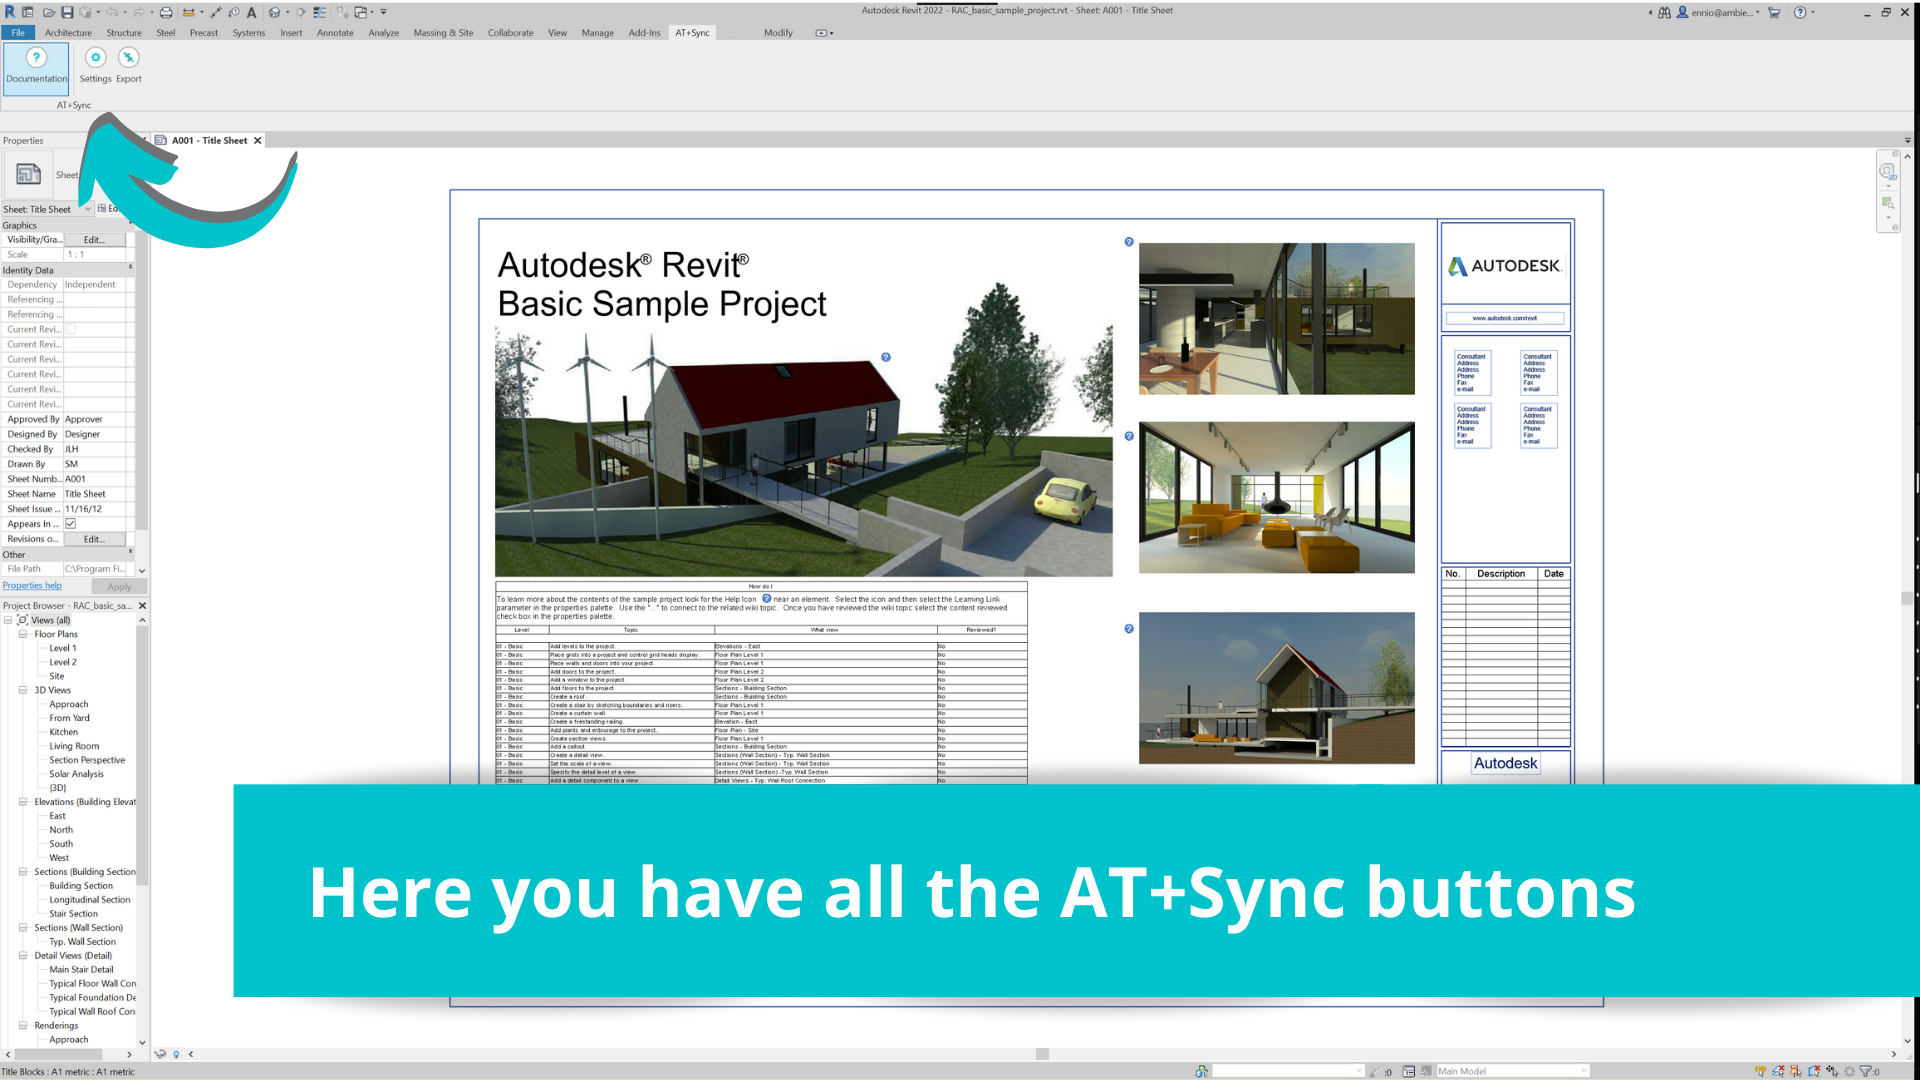Click the Print icon in quick access toolbar

click(x=166, y=12)
